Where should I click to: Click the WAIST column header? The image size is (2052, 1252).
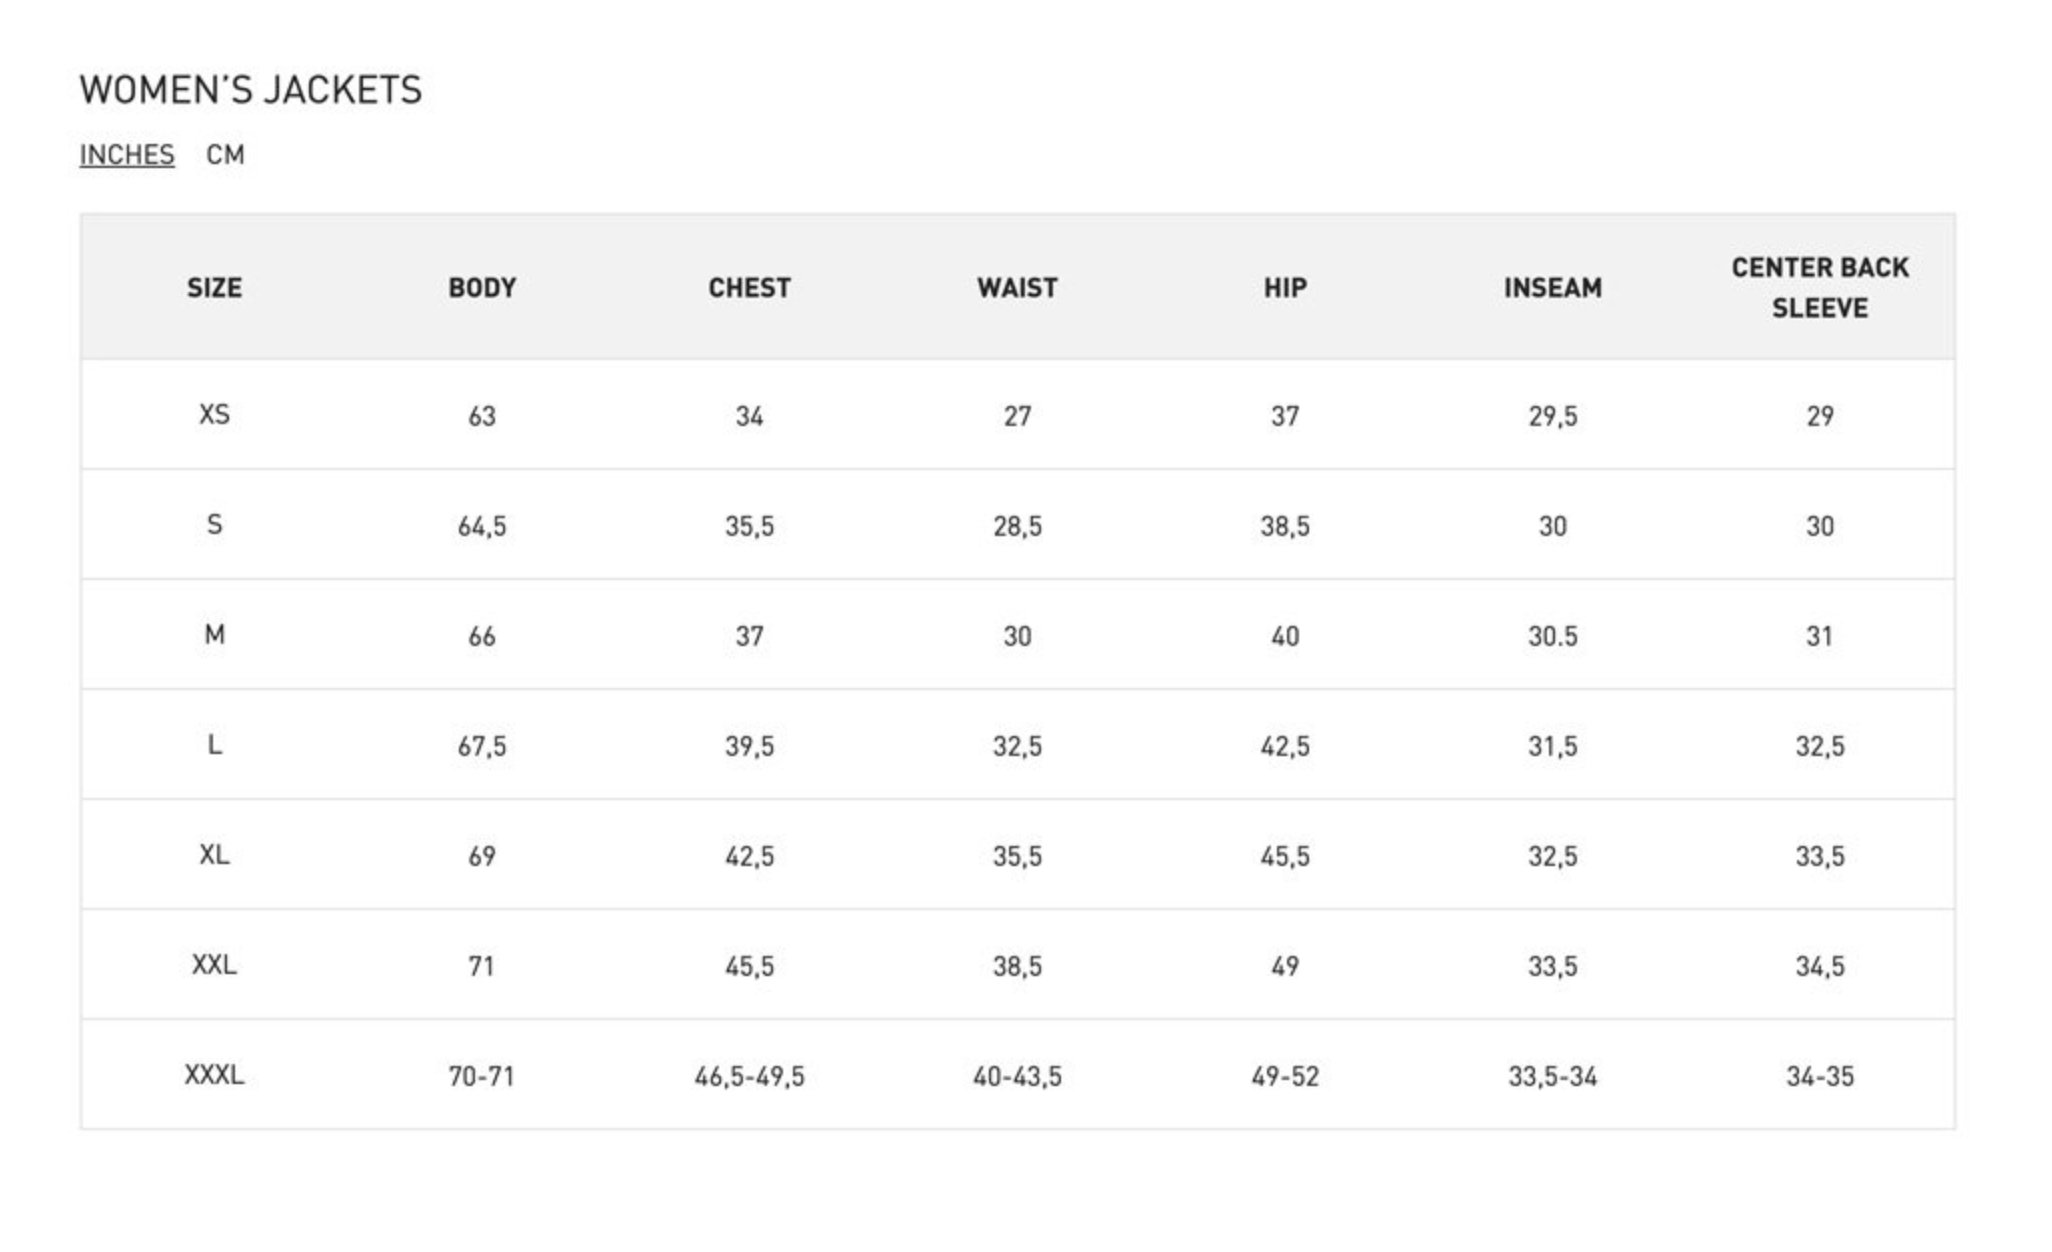pyautogui.click(x=1017, y=288)
